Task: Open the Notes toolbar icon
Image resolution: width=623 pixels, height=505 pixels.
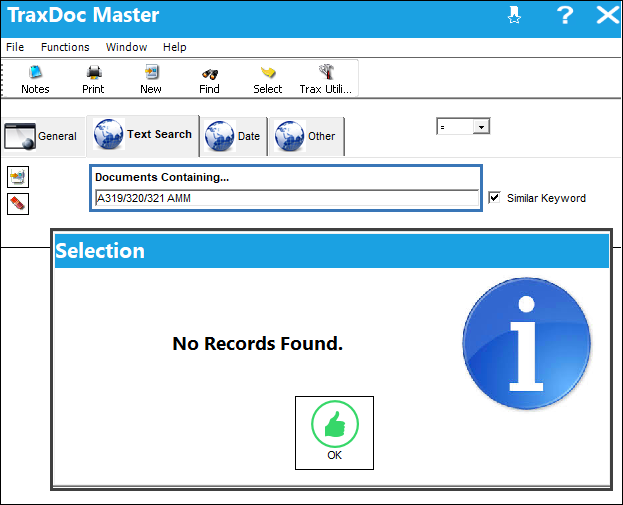Action: (35, 79)
